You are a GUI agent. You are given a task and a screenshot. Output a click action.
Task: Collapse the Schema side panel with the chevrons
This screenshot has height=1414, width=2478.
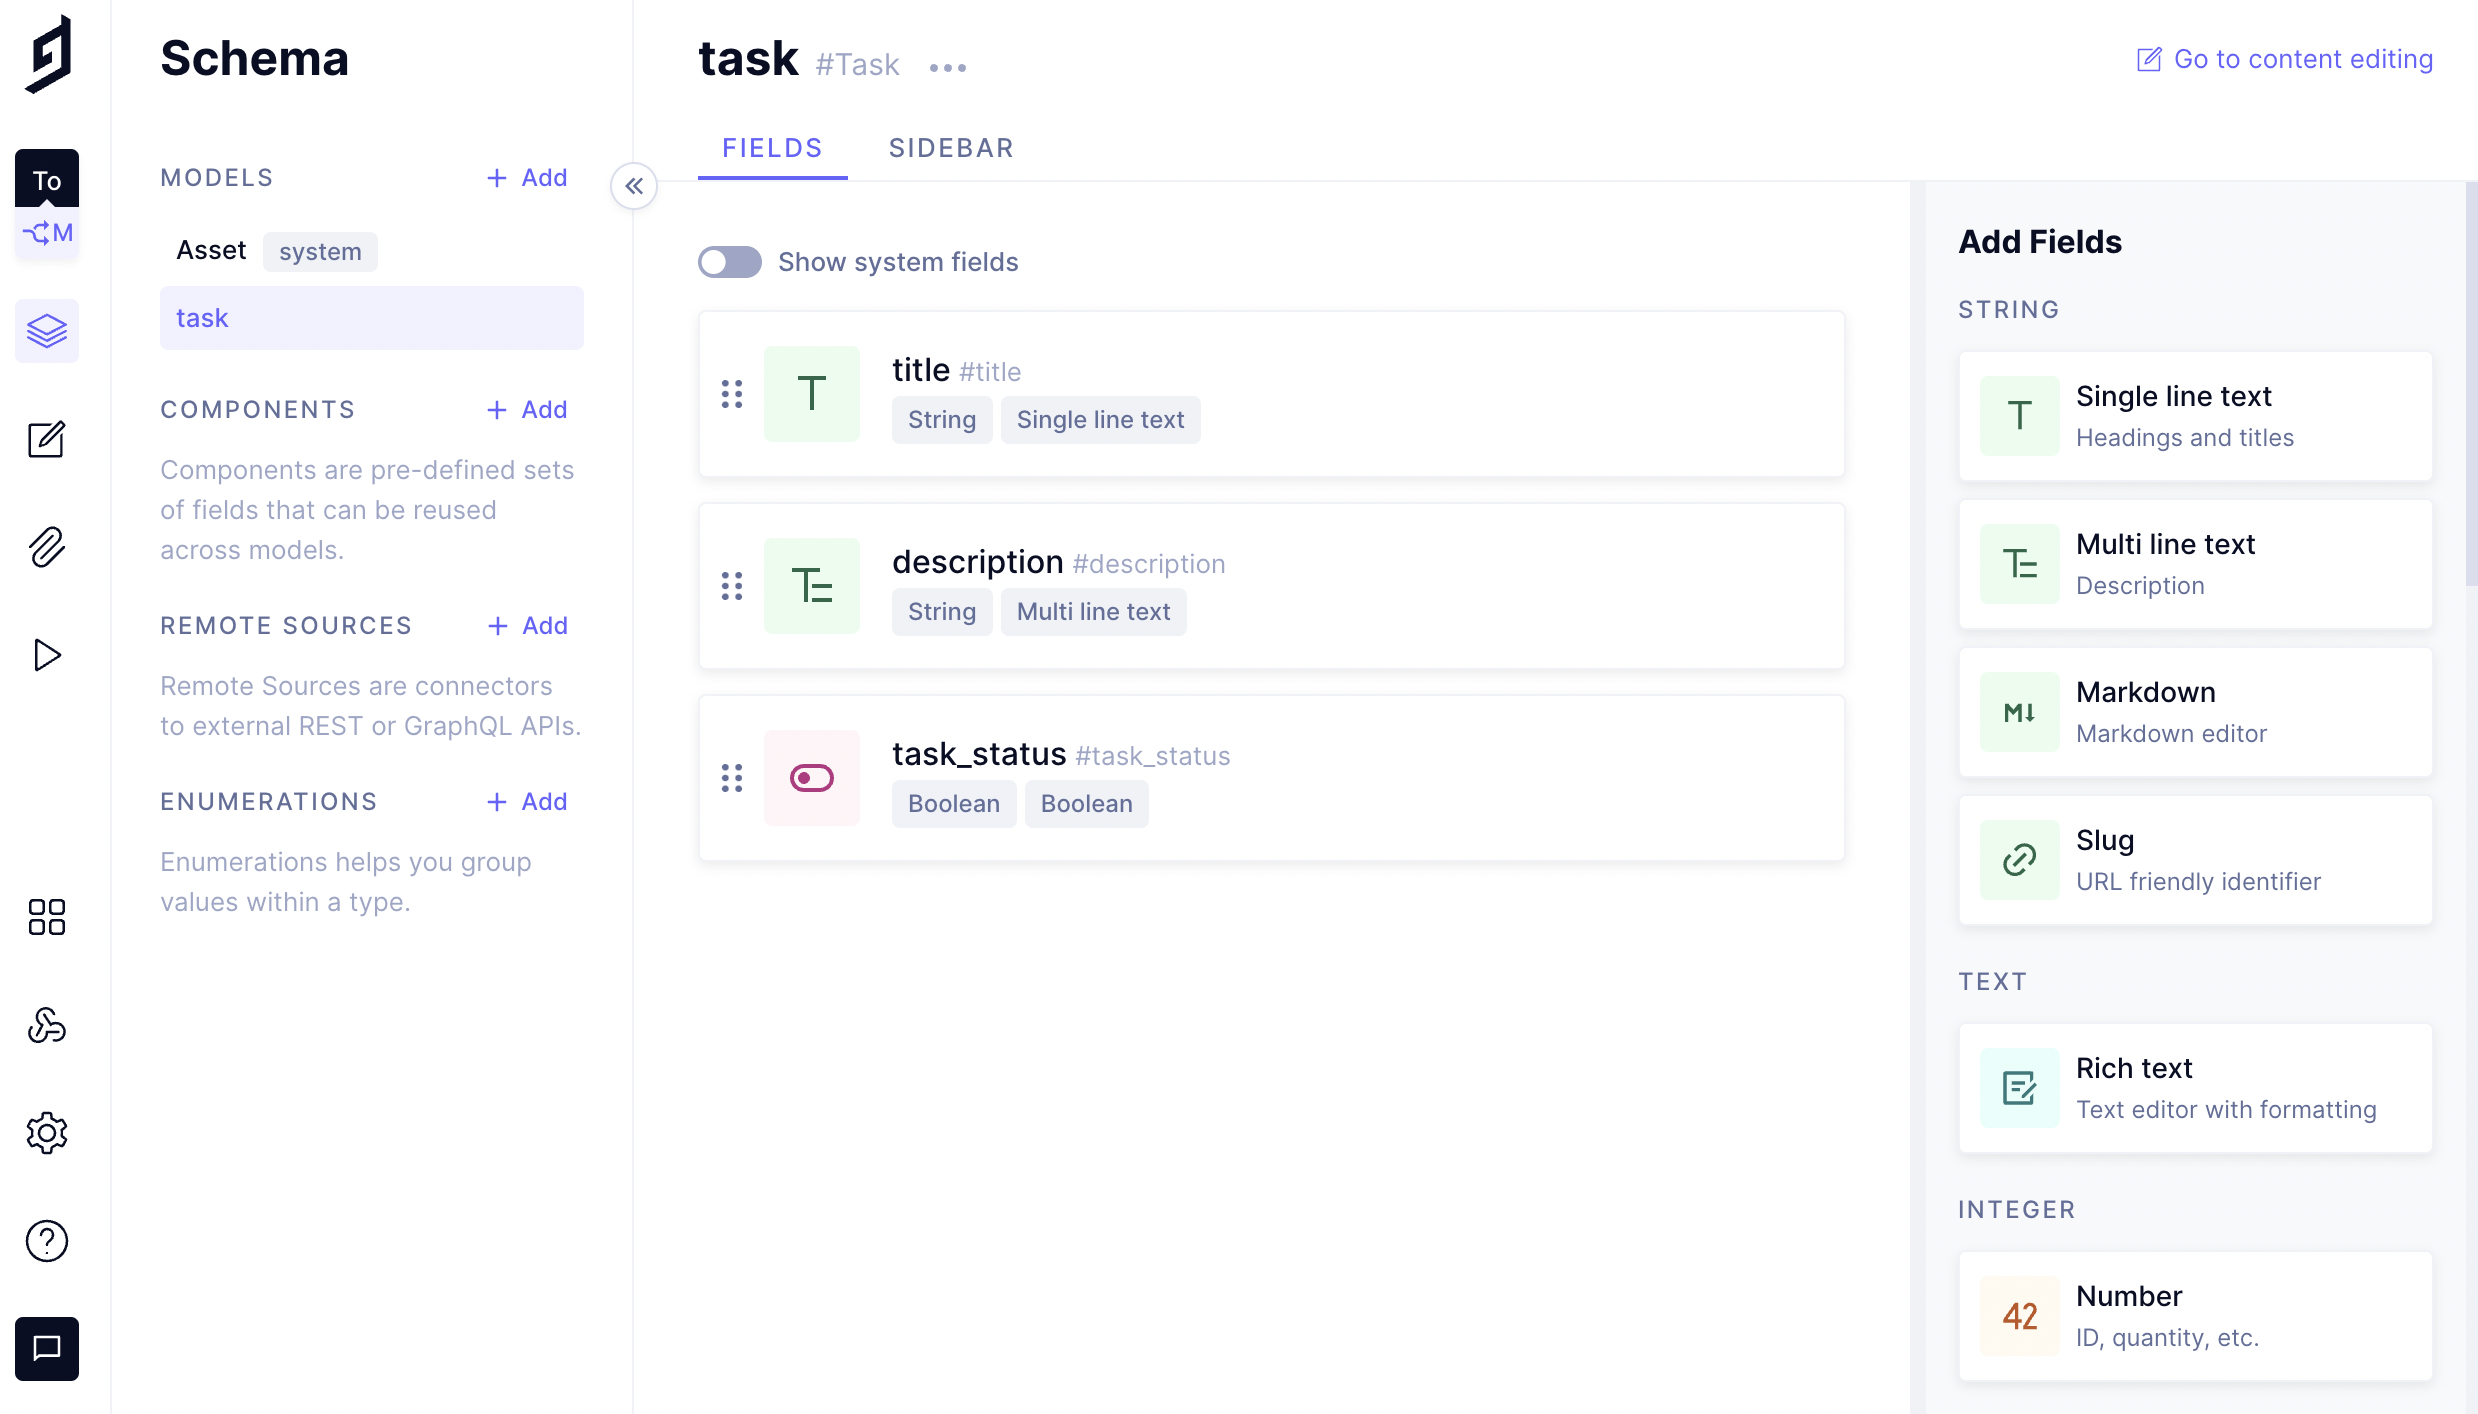tap(634, 186)
